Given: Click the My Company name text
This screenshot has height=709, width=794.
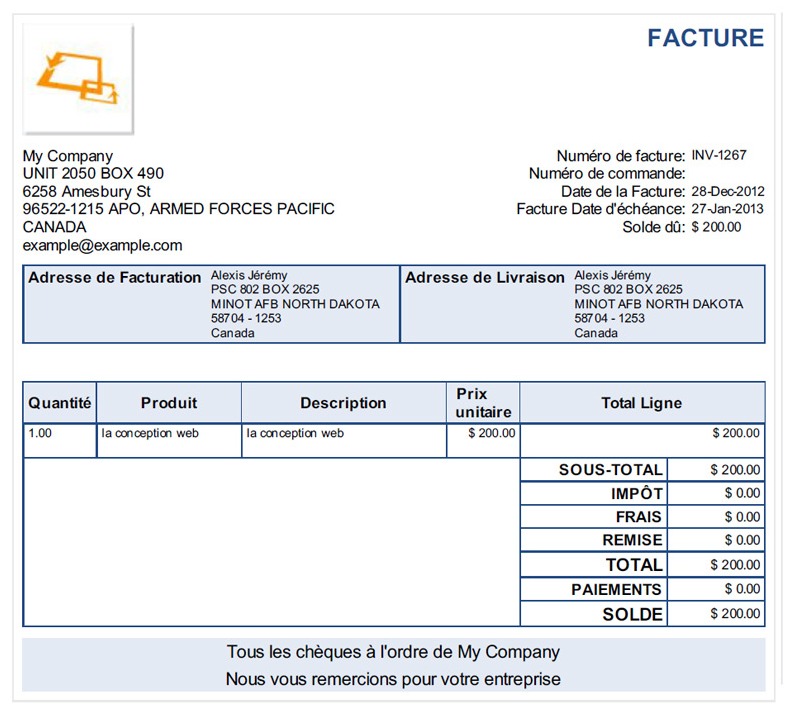Looking at the screenshot, I should pos(68,156).
